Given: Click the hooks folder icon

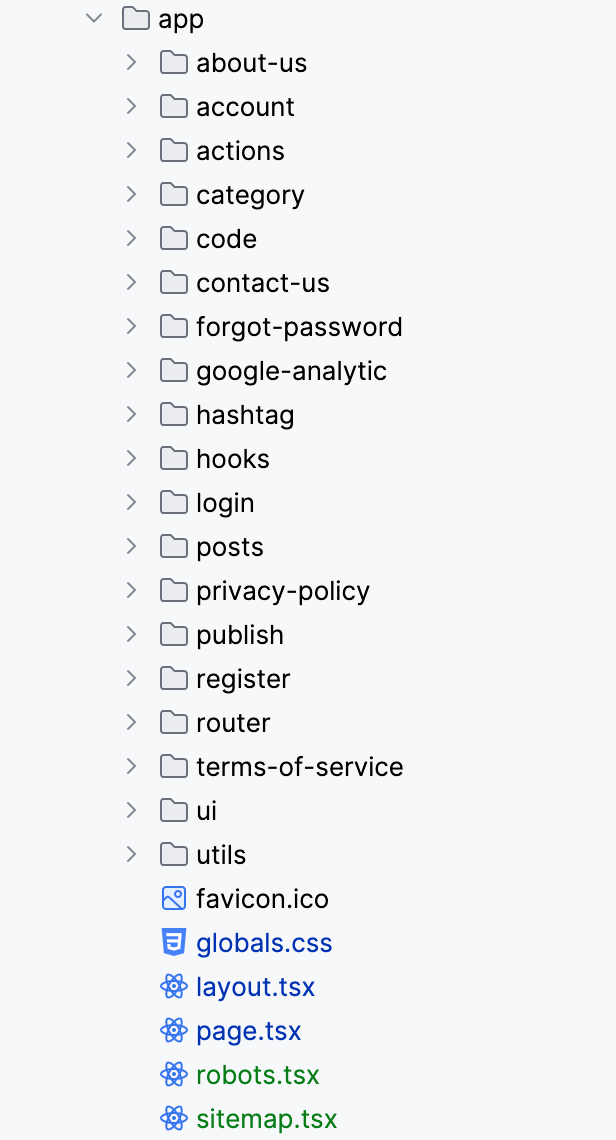Looking at the screenshot, I should point(174,459).
